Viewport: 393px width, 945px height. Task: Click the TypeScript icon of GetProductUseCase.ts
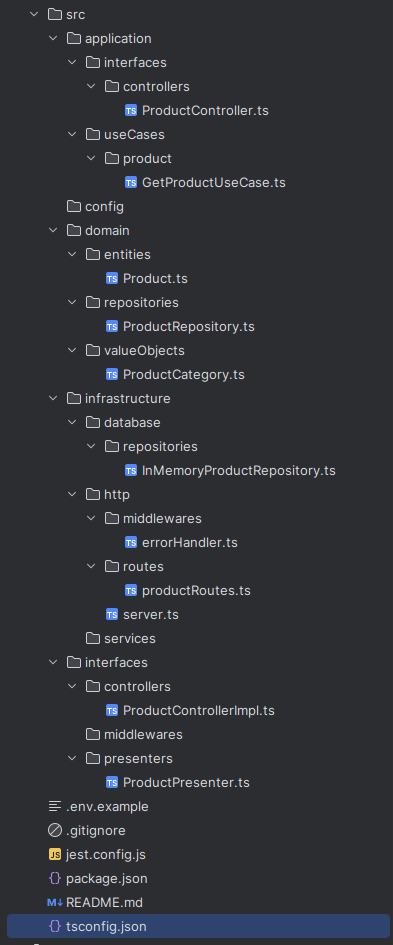pos(131,183)
